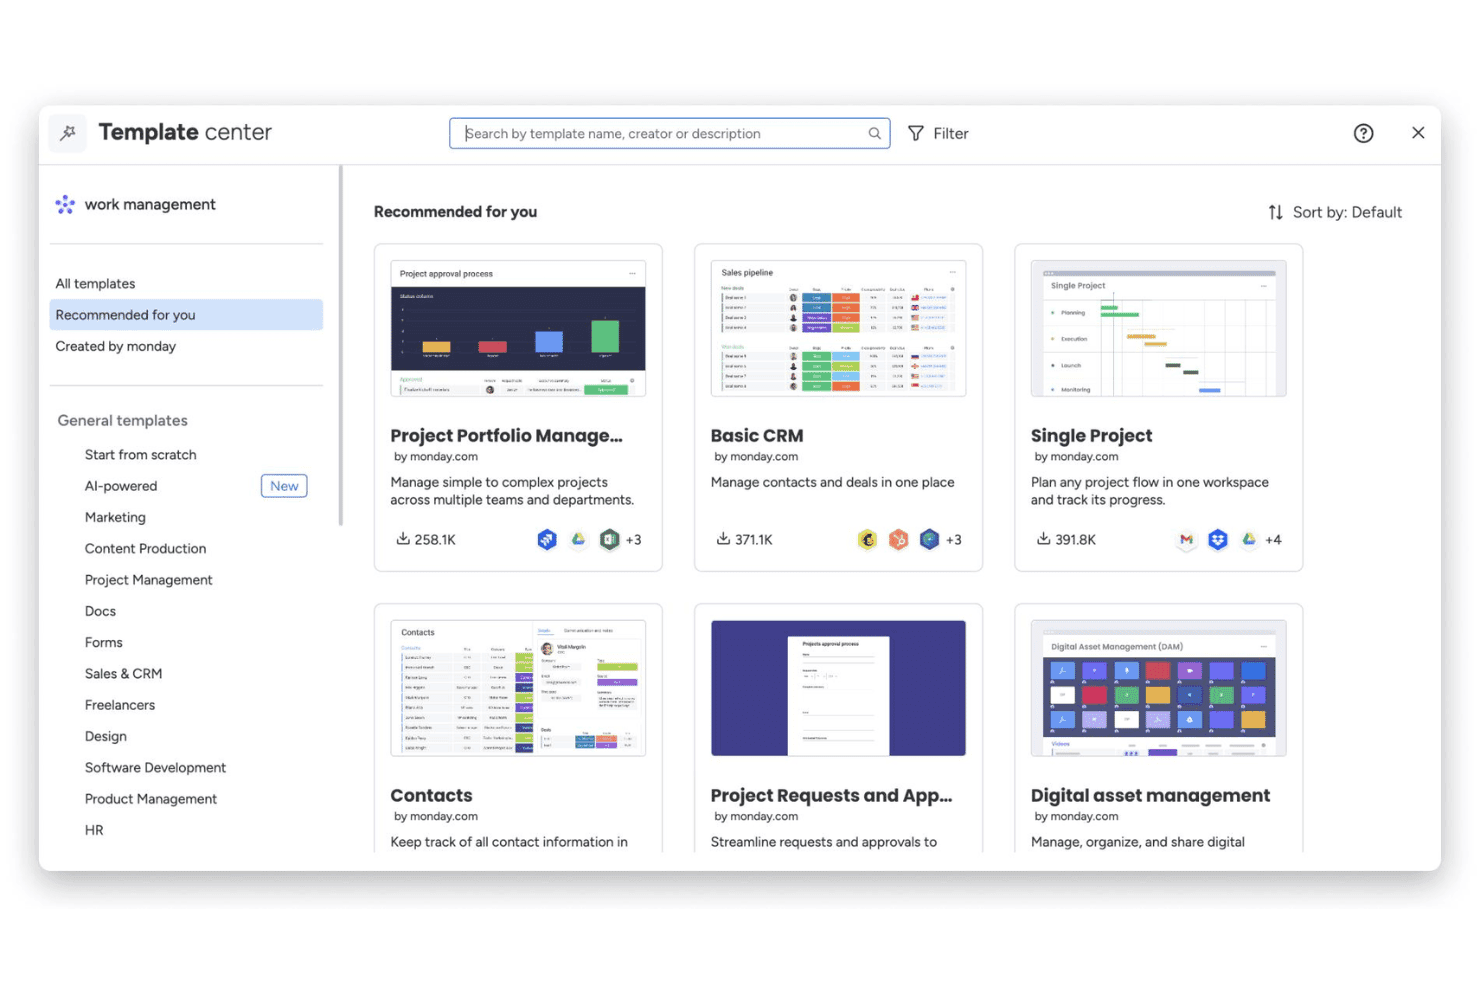This screenshot has height=987, width=1480.
Task: Open Project Requests and App... template title
Action: [831, 795]
